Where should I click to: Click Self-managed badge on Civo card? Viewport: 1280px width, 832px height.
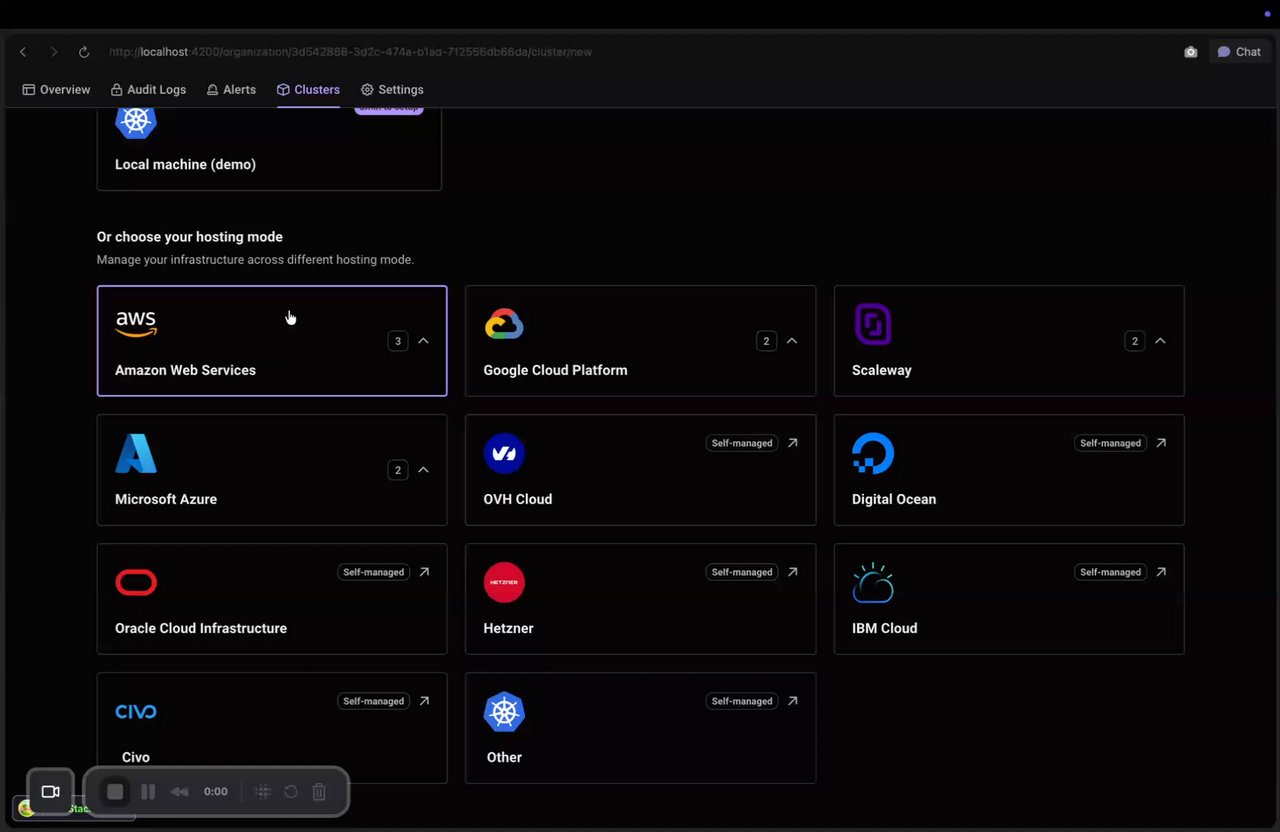[x=373, y=701]
